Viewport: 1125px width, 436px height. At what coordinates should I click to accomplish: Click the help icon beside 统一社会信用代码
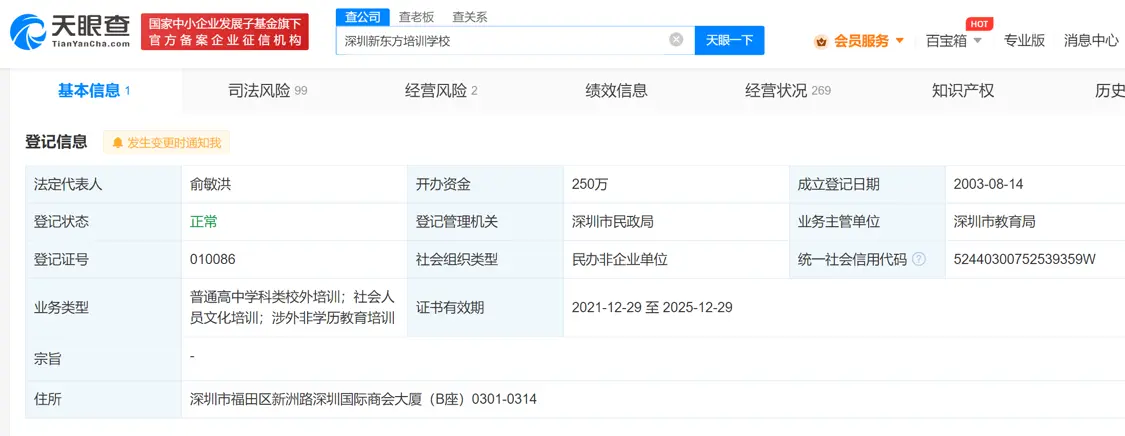point(918,259)
